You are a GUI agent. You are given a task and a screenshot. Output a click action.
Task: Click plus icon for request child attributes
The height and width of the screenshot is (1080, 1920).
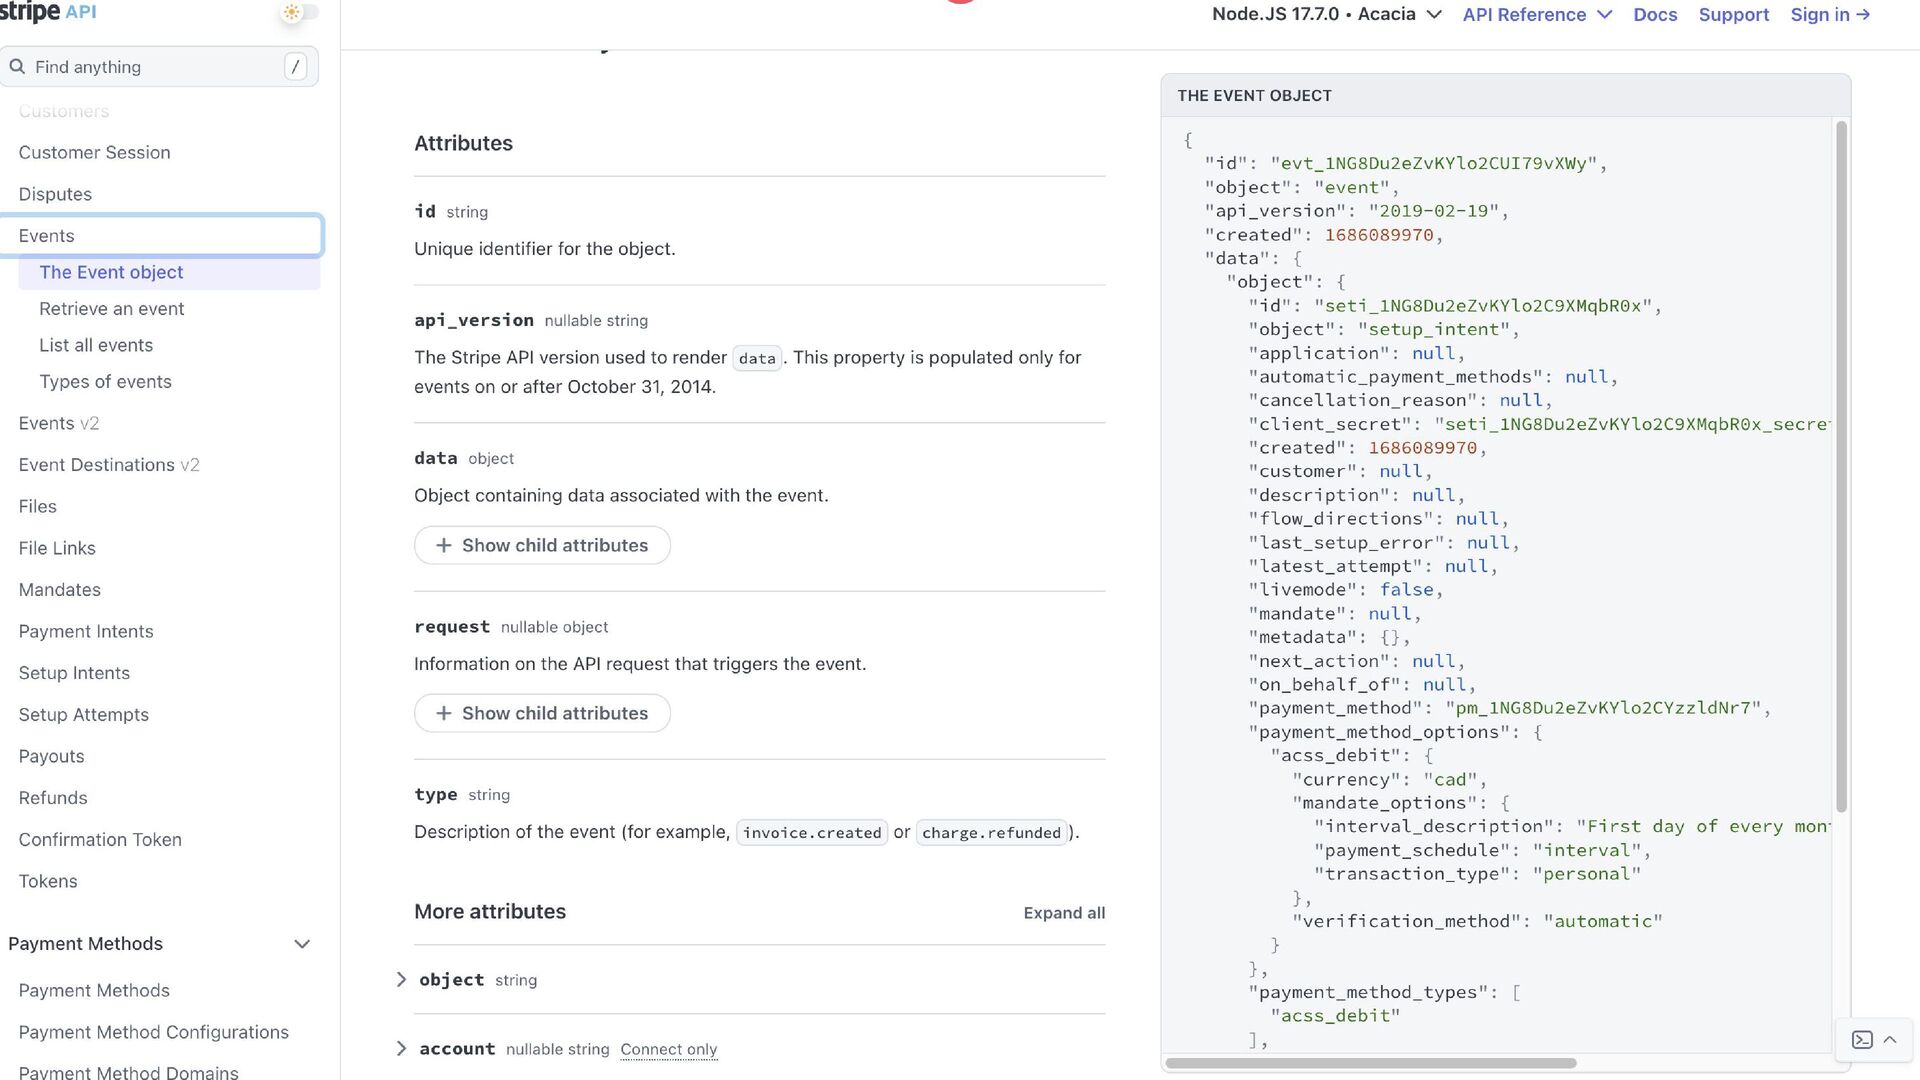tap(444, 713)
